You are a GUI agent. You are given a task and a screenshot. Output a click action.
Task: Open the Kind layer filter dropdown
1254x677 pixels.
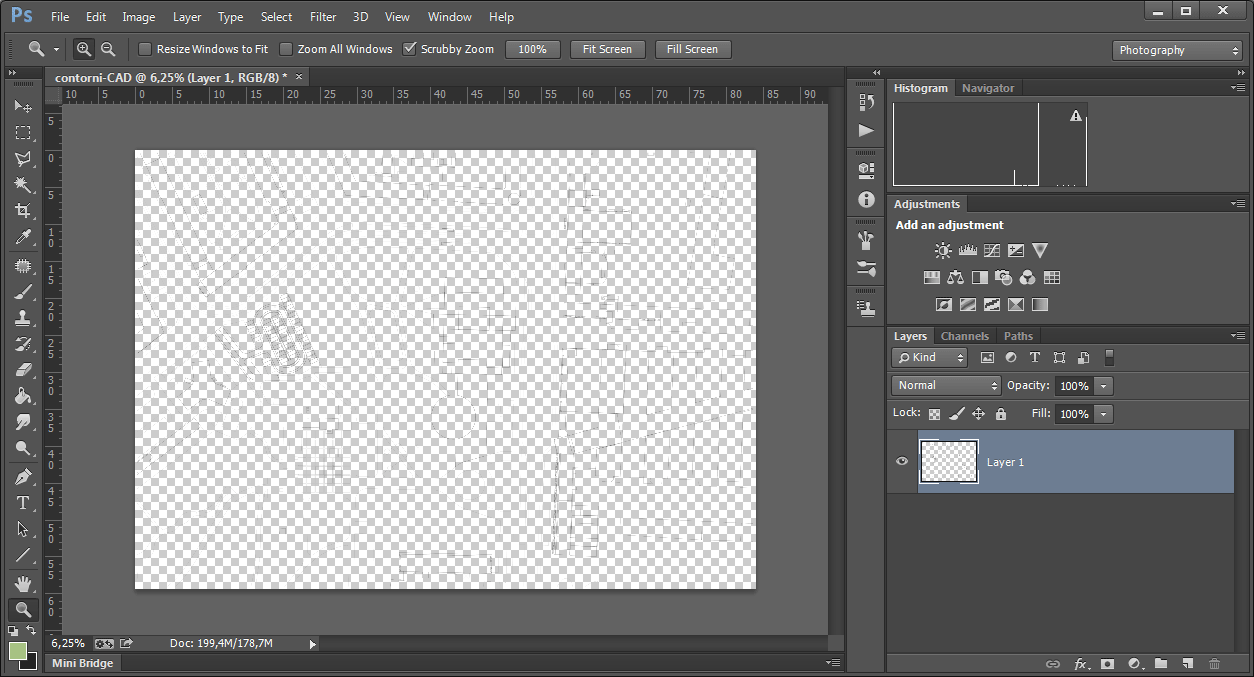[929, 357]
